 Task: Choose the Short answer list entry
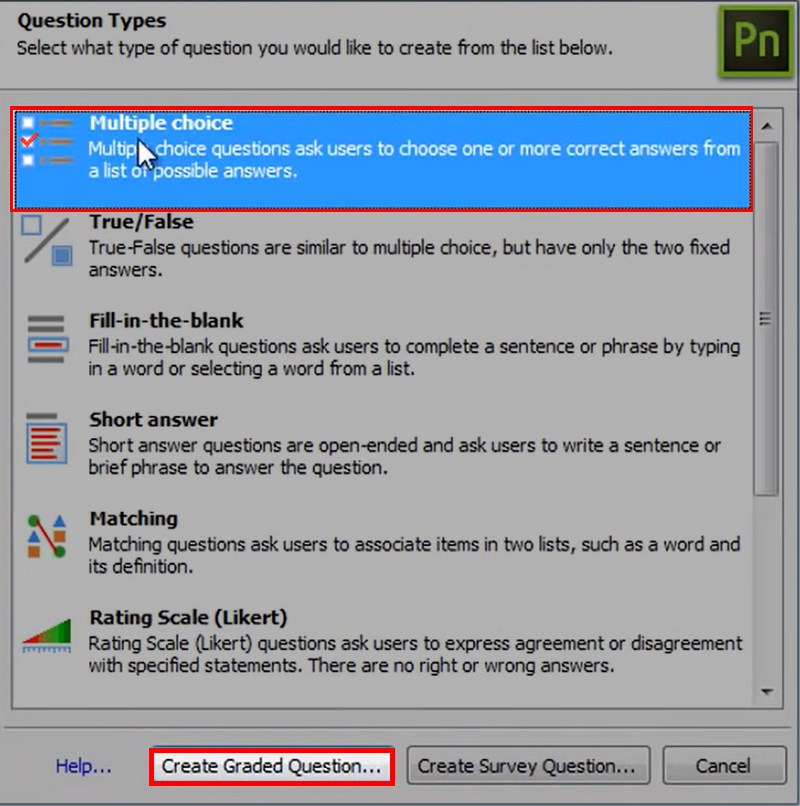381,443
